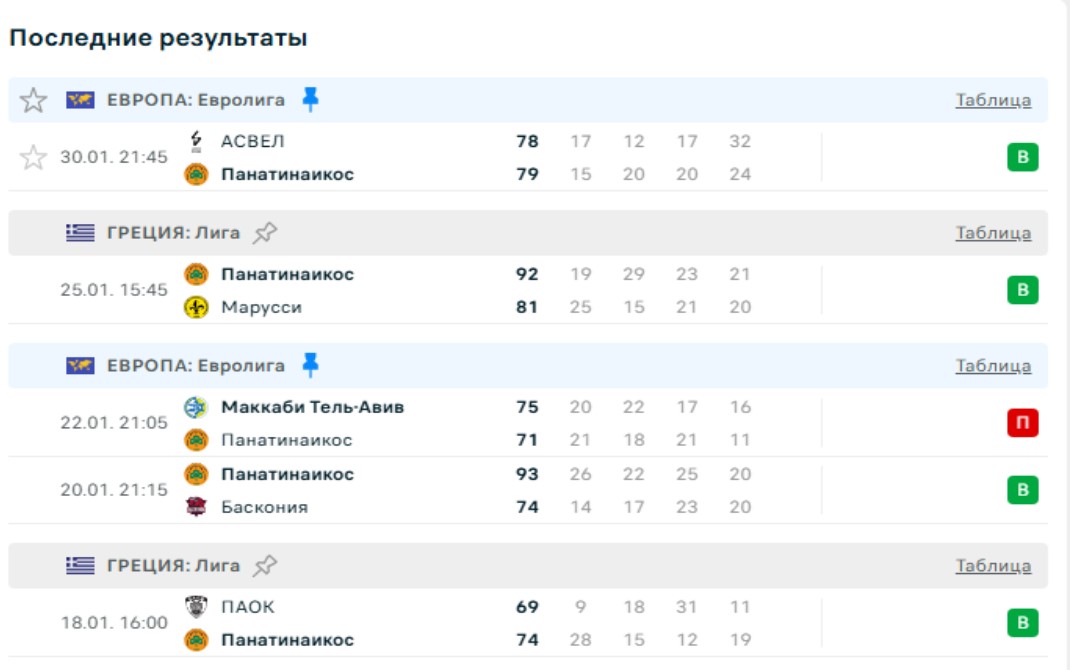
Task: Open the PAOK vs Panathinaikos final score
Action: pos(527,623)
